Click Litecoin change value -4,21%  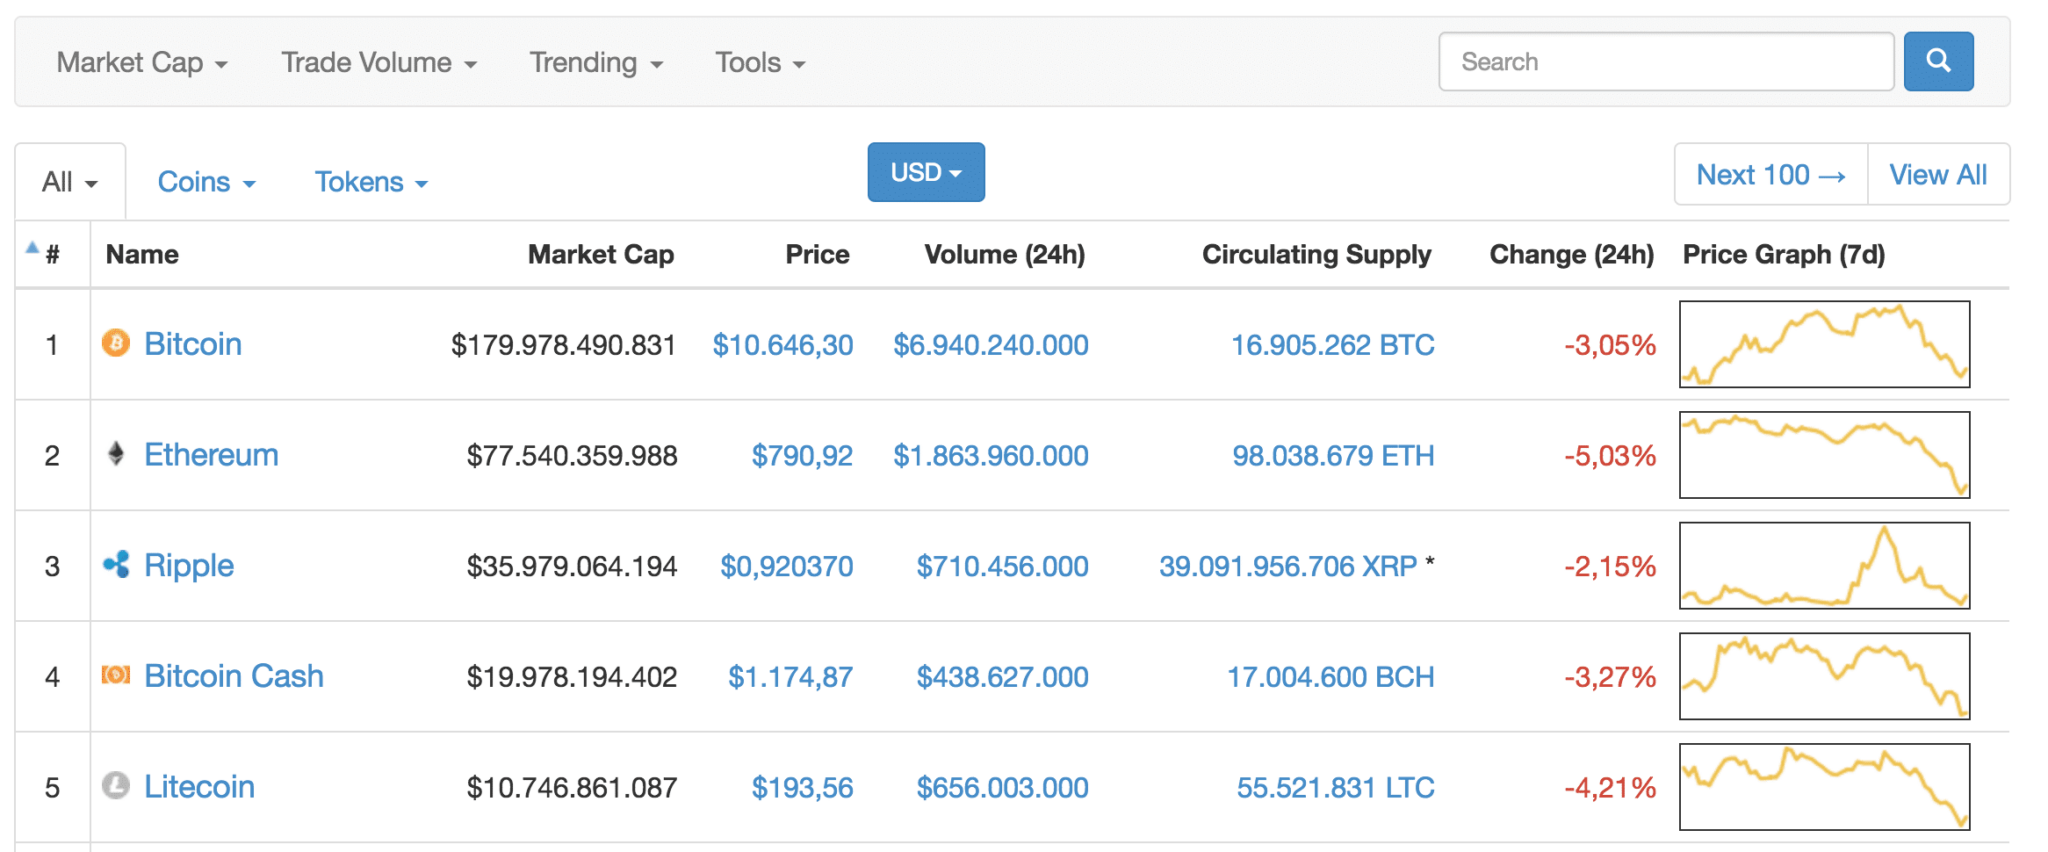point(1610,788)
